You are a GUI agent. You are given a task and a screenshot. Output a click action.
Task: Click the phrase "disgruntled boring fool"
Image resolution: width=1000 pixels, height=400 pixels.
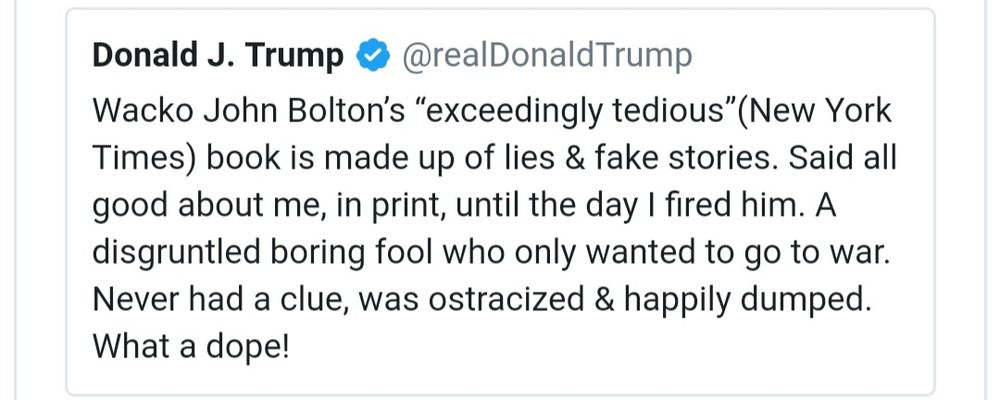coord(258,252)
